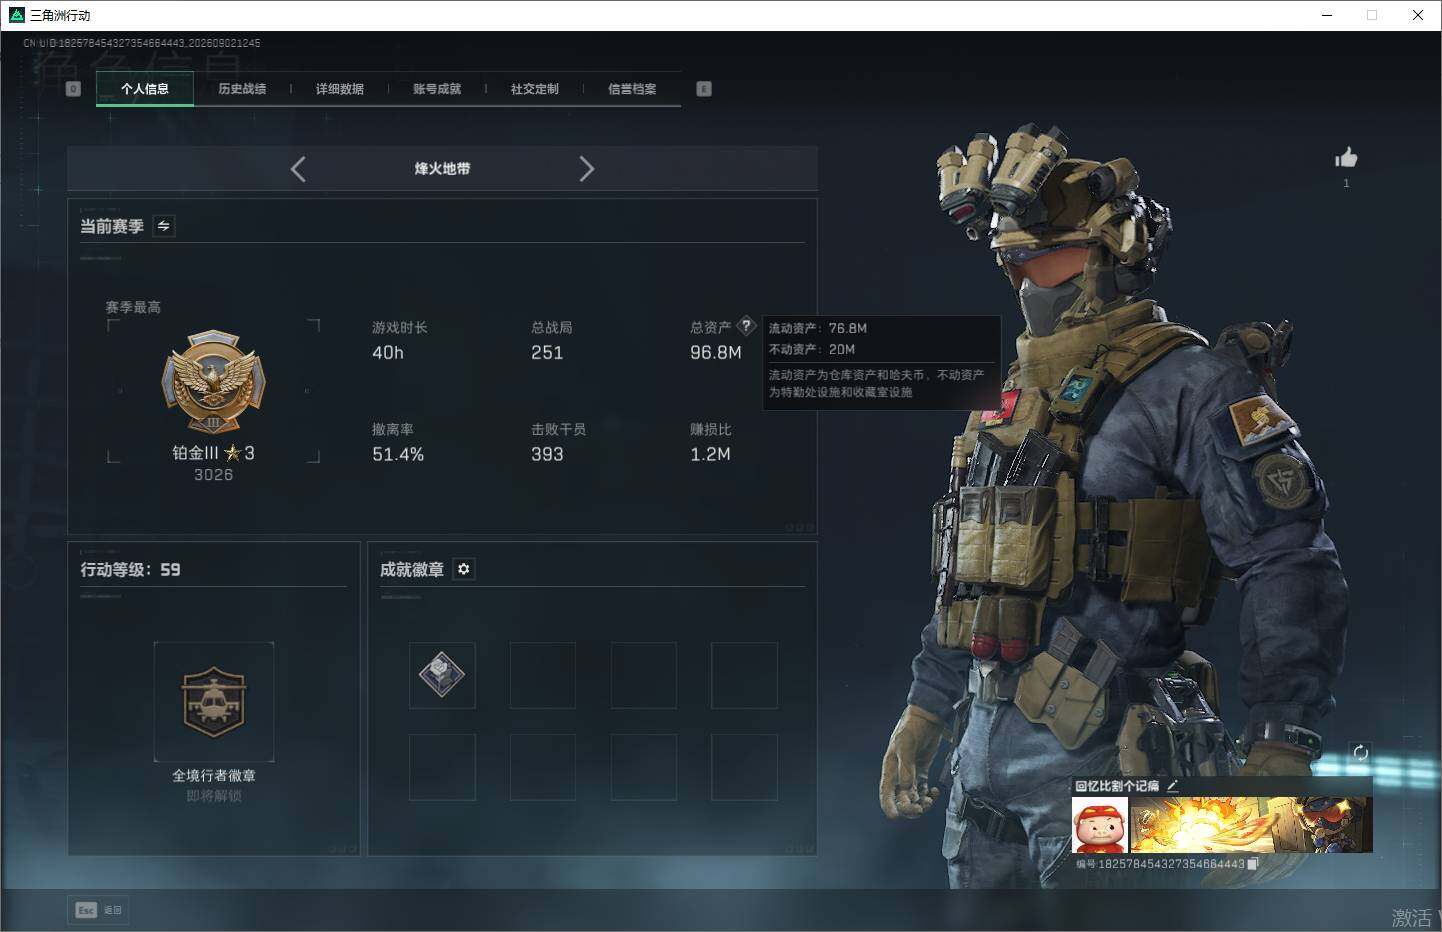Go to the 社交定制 tab
This screenshot has height=932, width=1442.
pyautogui.click(x=535, y=89)
